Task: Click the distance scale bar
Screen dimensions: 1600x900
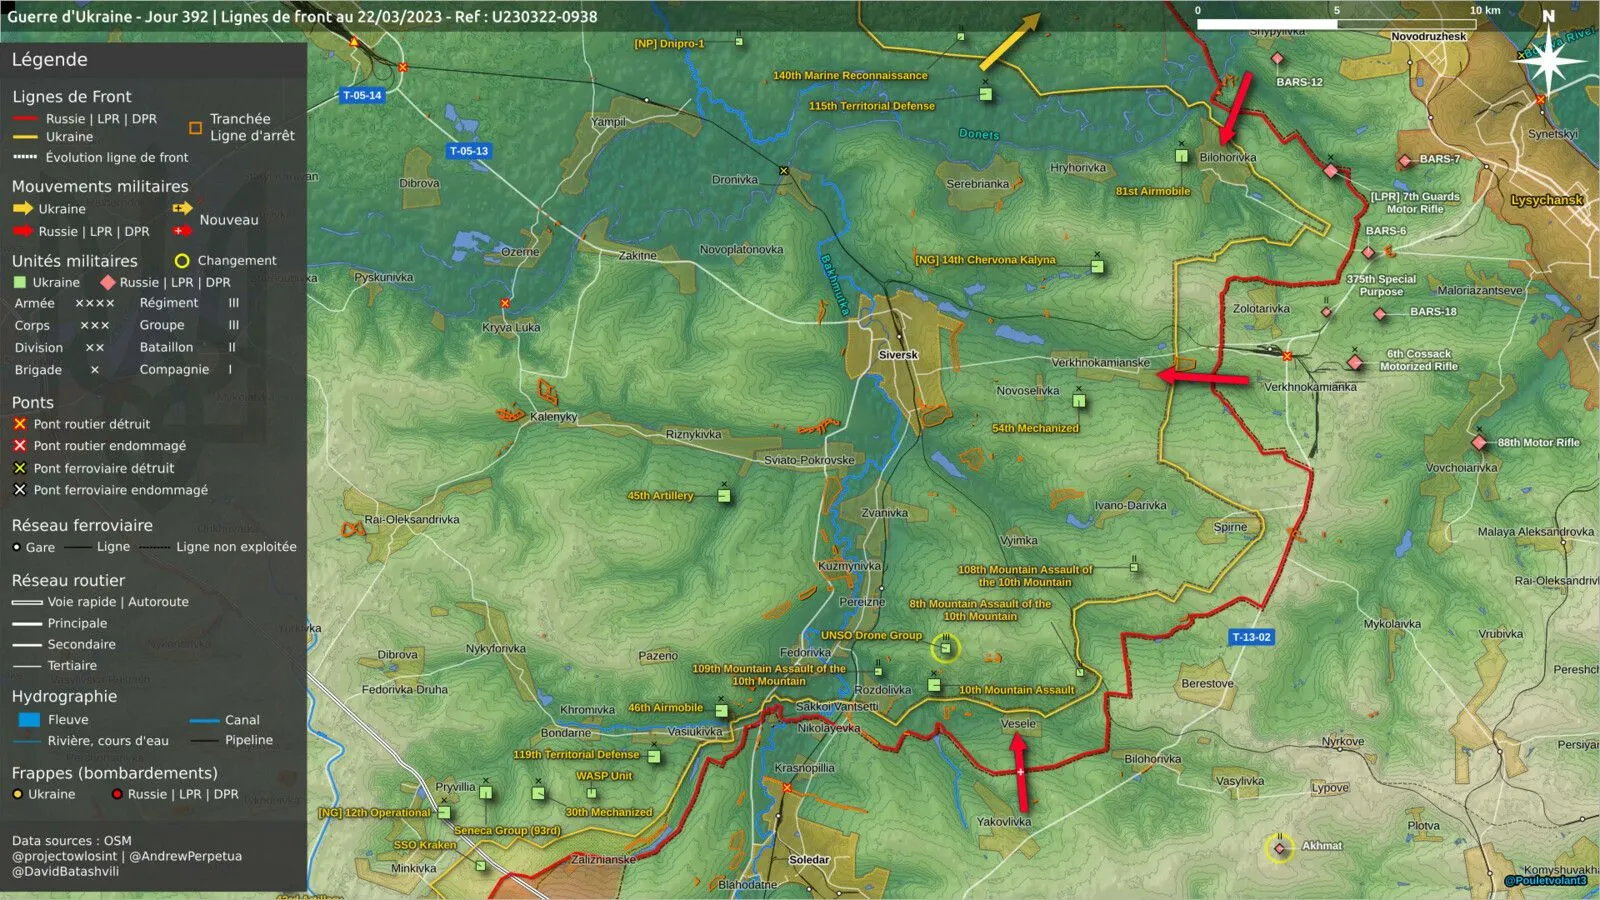Action: (x=1337, y=25)
